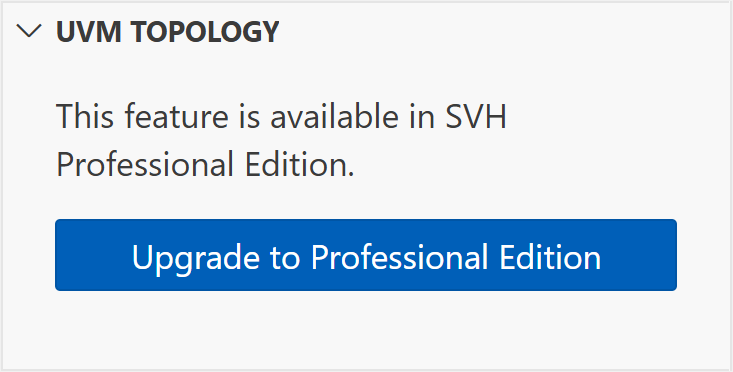Click the blue upgrade button
Image resolution: width=733 pixels, height=372 pixels.
366,255
